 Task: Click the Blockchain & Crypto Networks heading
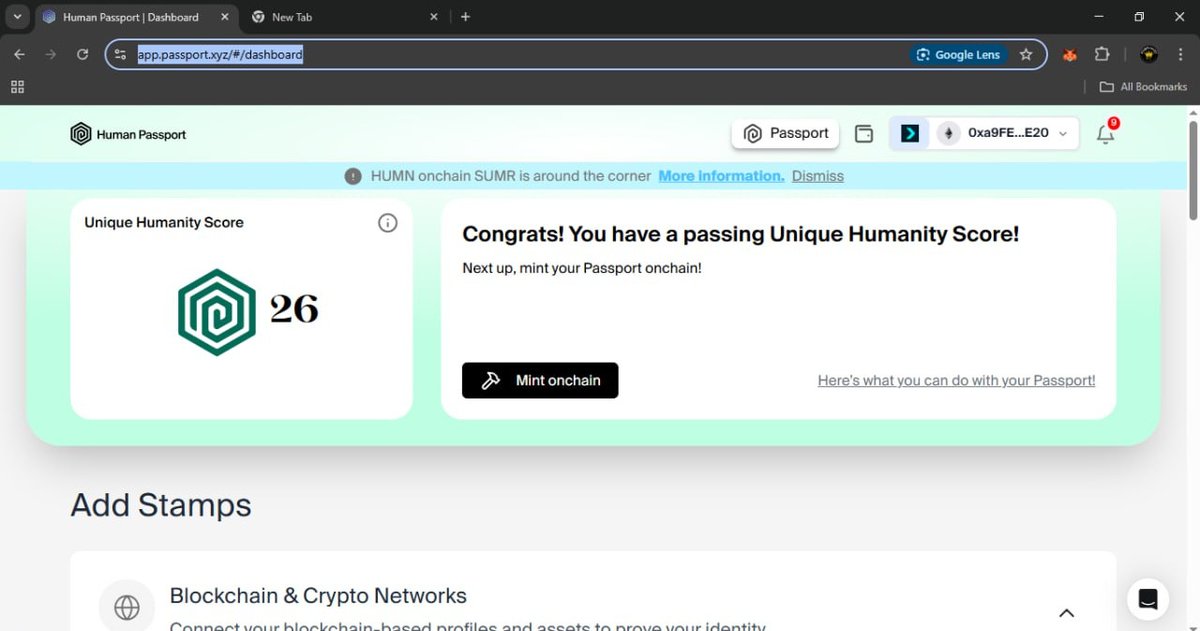pos(318,596)
